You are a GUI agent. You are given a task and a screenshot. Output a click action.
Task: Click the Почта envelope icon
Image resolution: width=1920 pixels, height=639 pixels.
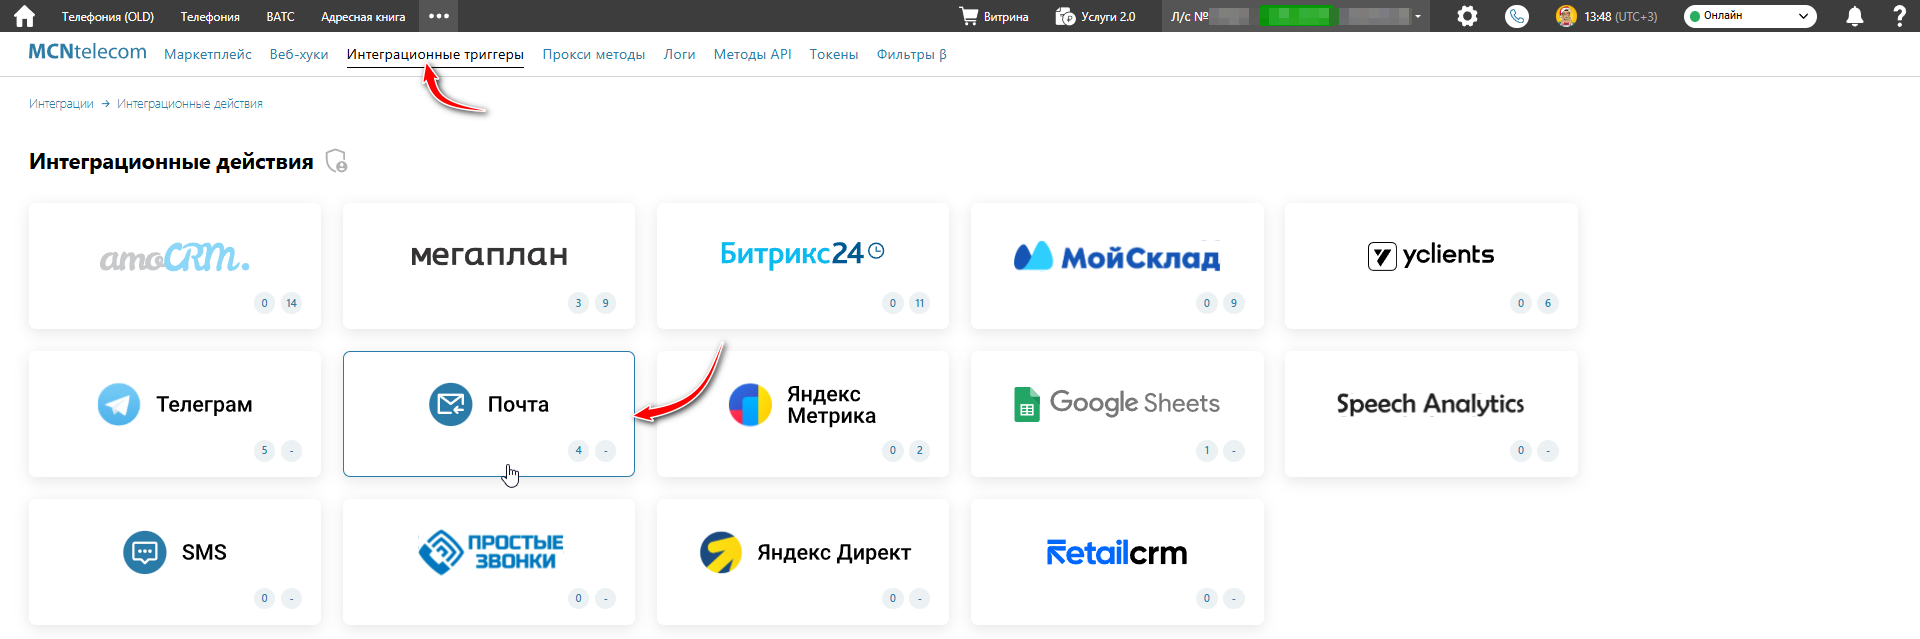451,404
